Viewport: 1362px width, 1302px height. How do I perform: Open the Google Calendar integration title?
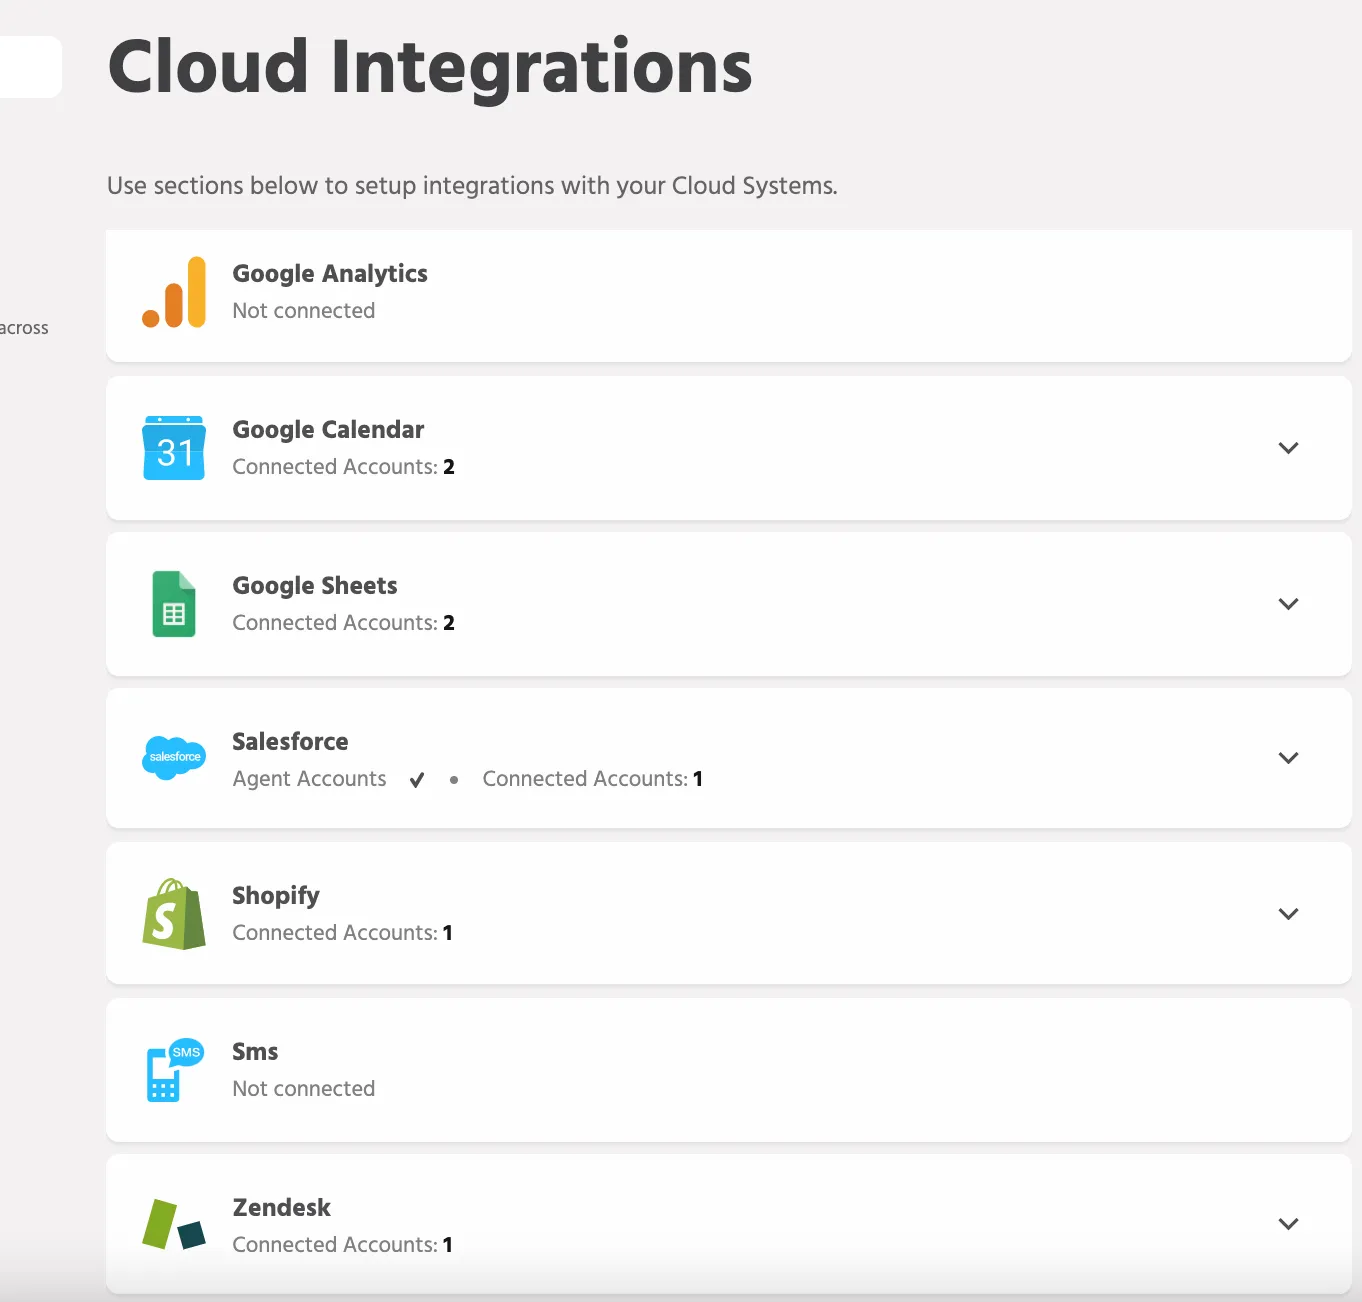click(x=328, y=430)
